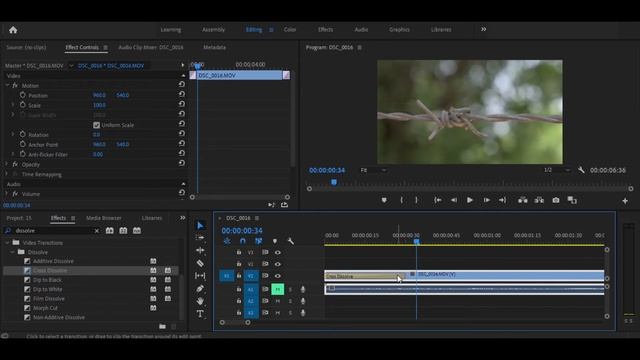
Task: Click the timeline playhead at 00:00:00:34
Action: (x=416, y=242)
